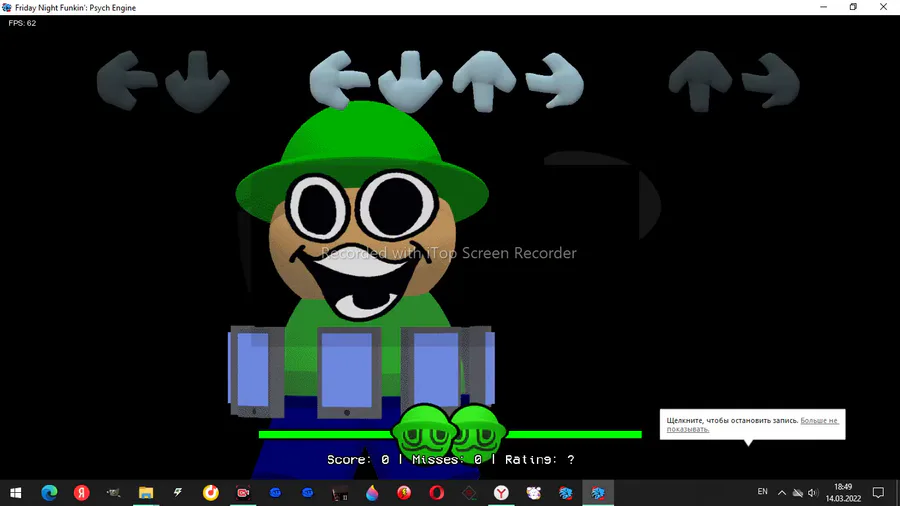Screen dimensions: 900x506
Task: Click the right green health head icon
Action: (x=478, y=435)
